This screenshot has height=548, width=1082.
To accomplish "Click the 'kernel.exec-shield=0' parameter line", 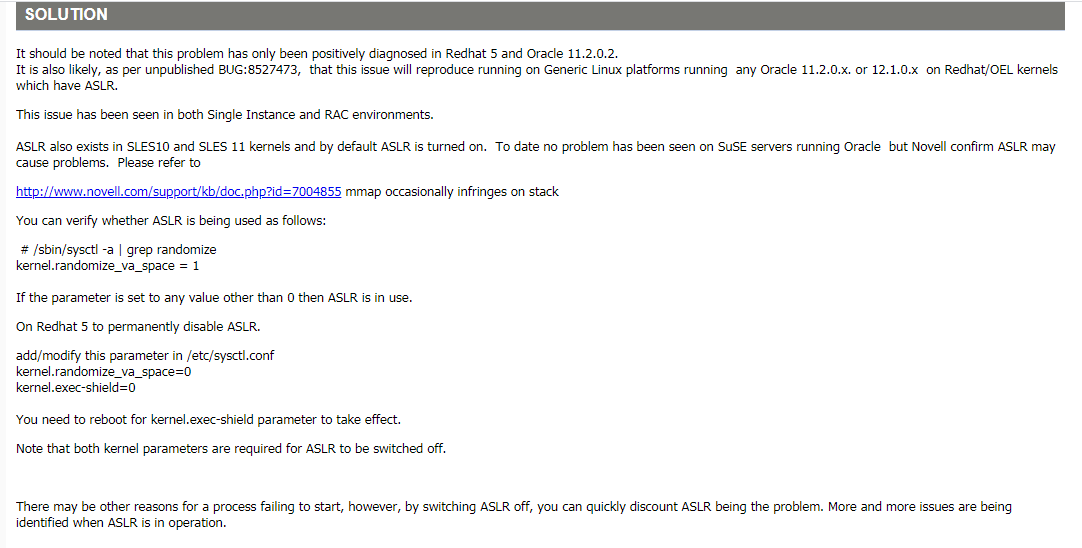I will [x=76, y=387].
